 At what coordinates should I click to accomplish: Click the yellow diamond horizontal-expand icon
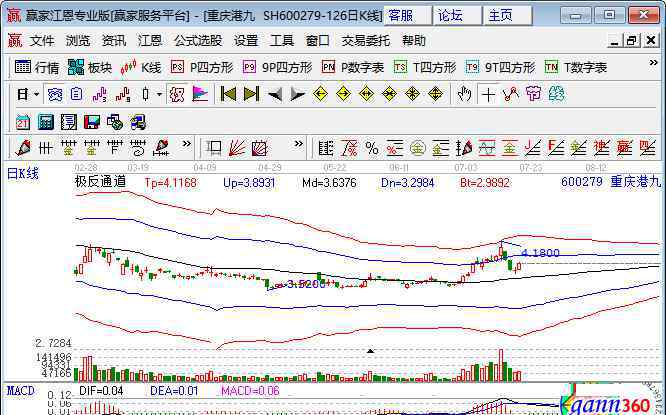(366, 94)
